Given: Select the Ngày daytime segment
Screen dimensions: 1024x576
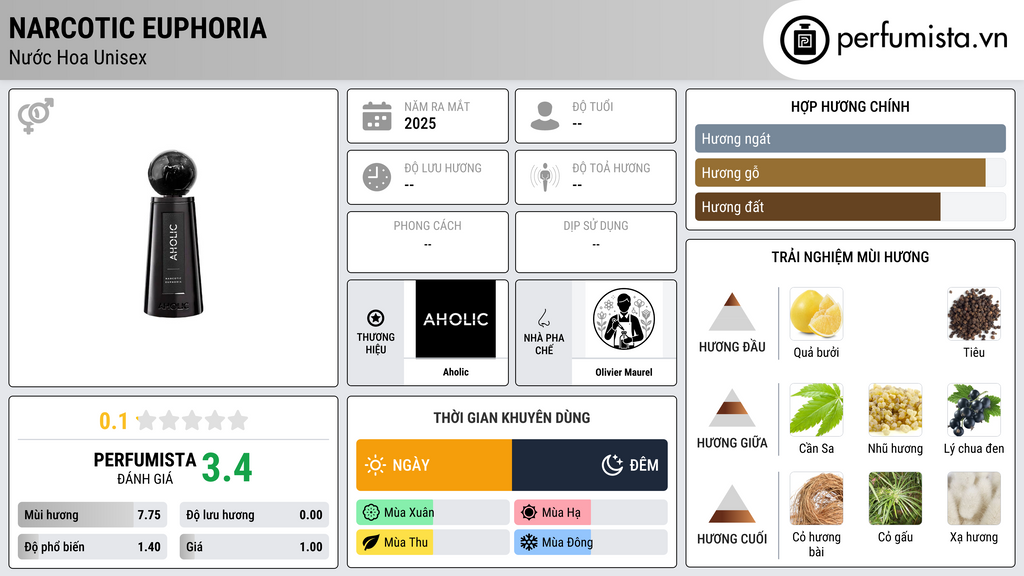Looking at the screenshot, I should click(x=434, y=465).
